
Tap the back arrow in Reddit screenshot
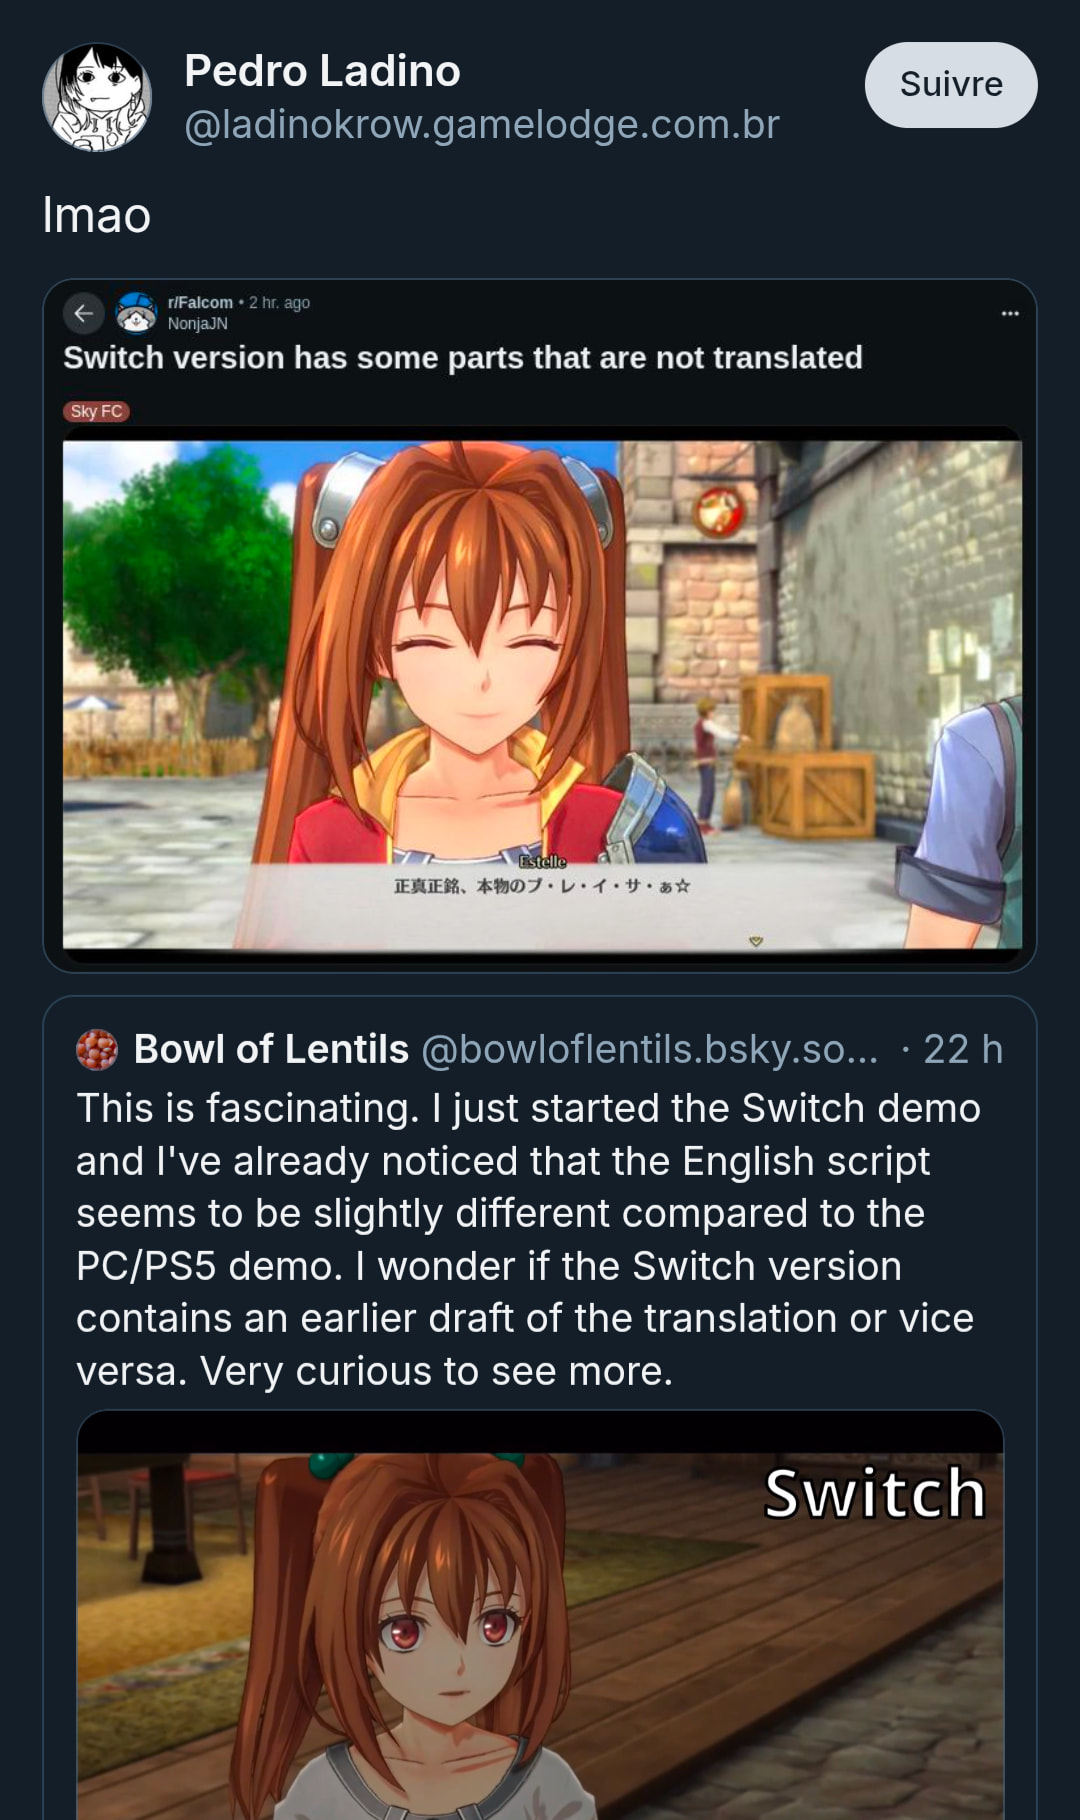84,313
